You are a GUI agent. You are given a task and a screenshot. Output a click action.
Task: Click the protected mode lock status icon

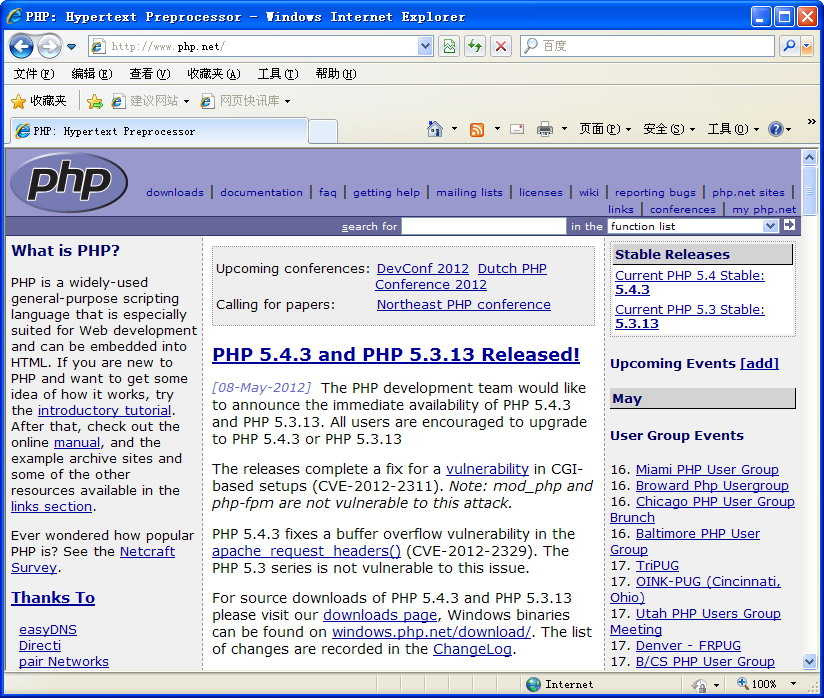click(699, 684)
